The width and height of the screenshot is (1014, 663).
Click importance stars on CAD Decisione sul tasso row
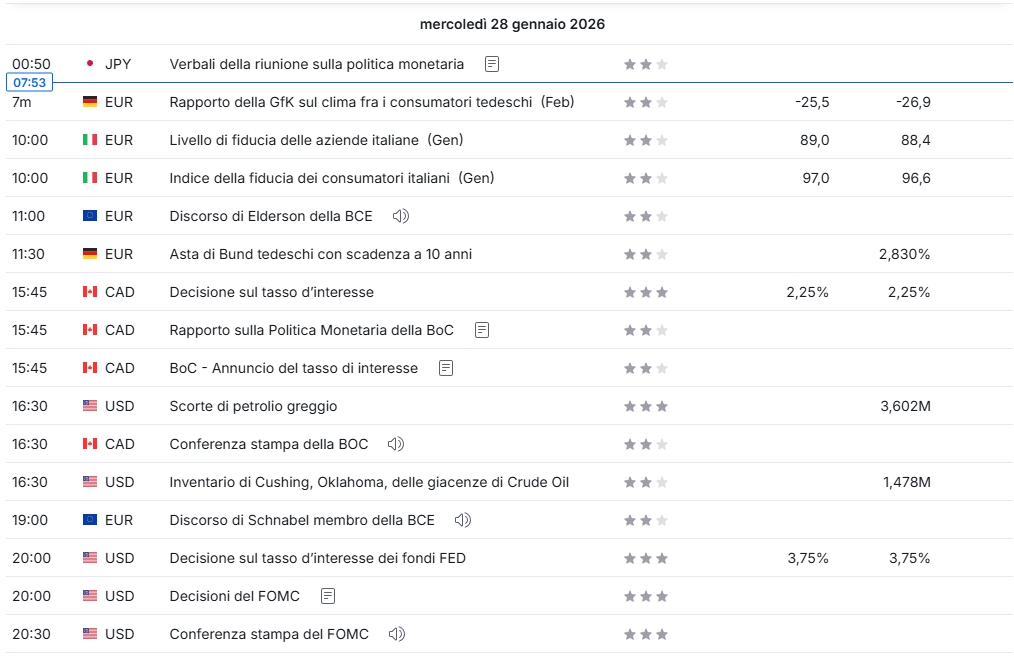645,292
